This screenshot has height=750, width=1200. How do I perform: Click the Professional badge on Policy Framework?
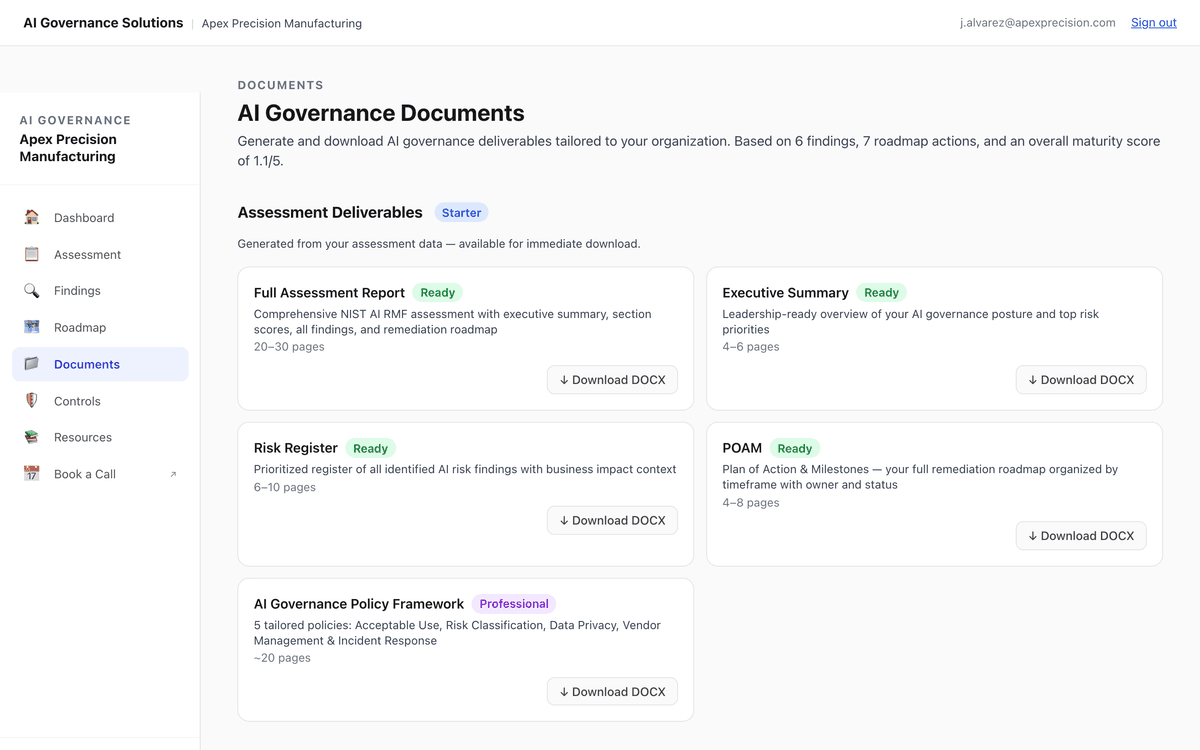(514, 604)
